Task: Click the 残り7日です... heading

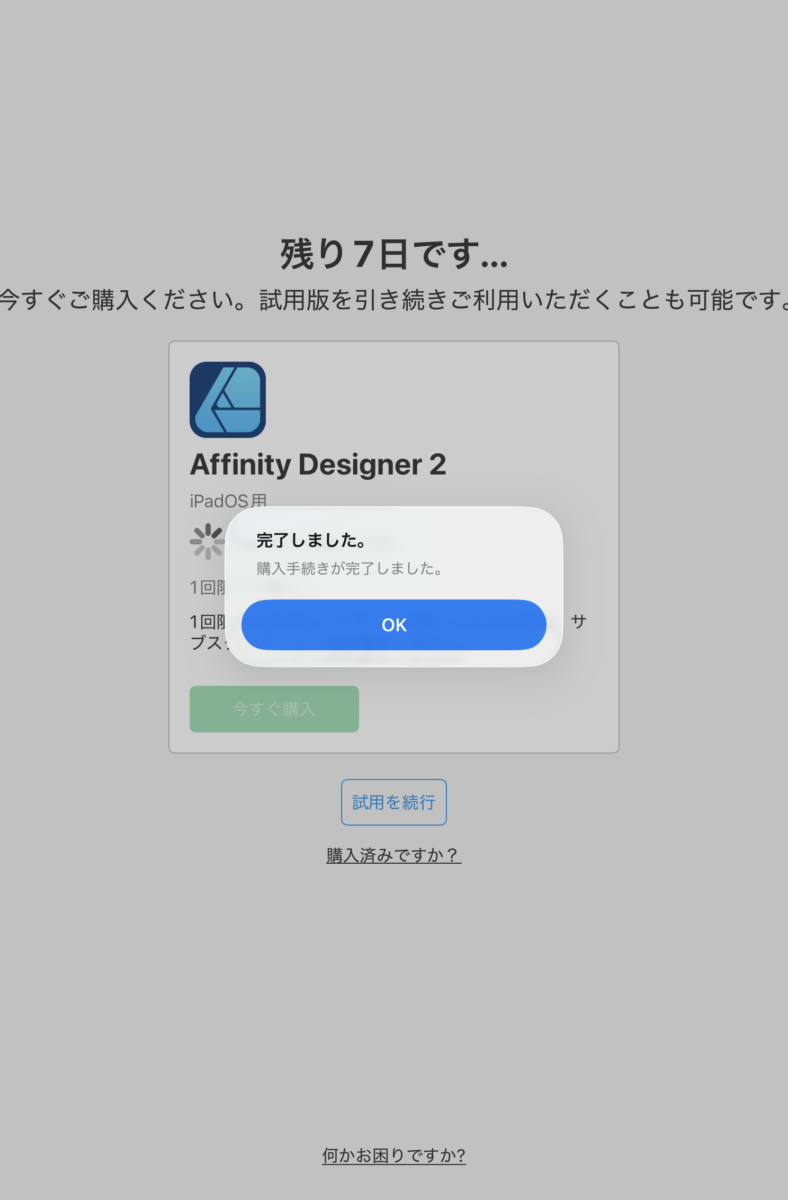Action: (x=394, y=255)
